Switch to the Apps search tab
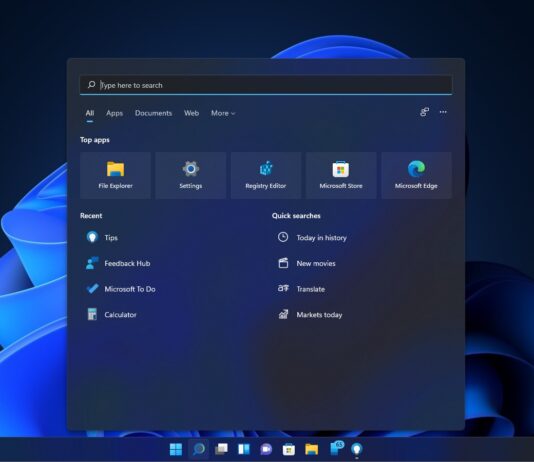534x462 pixels. [x=114, y=113]
